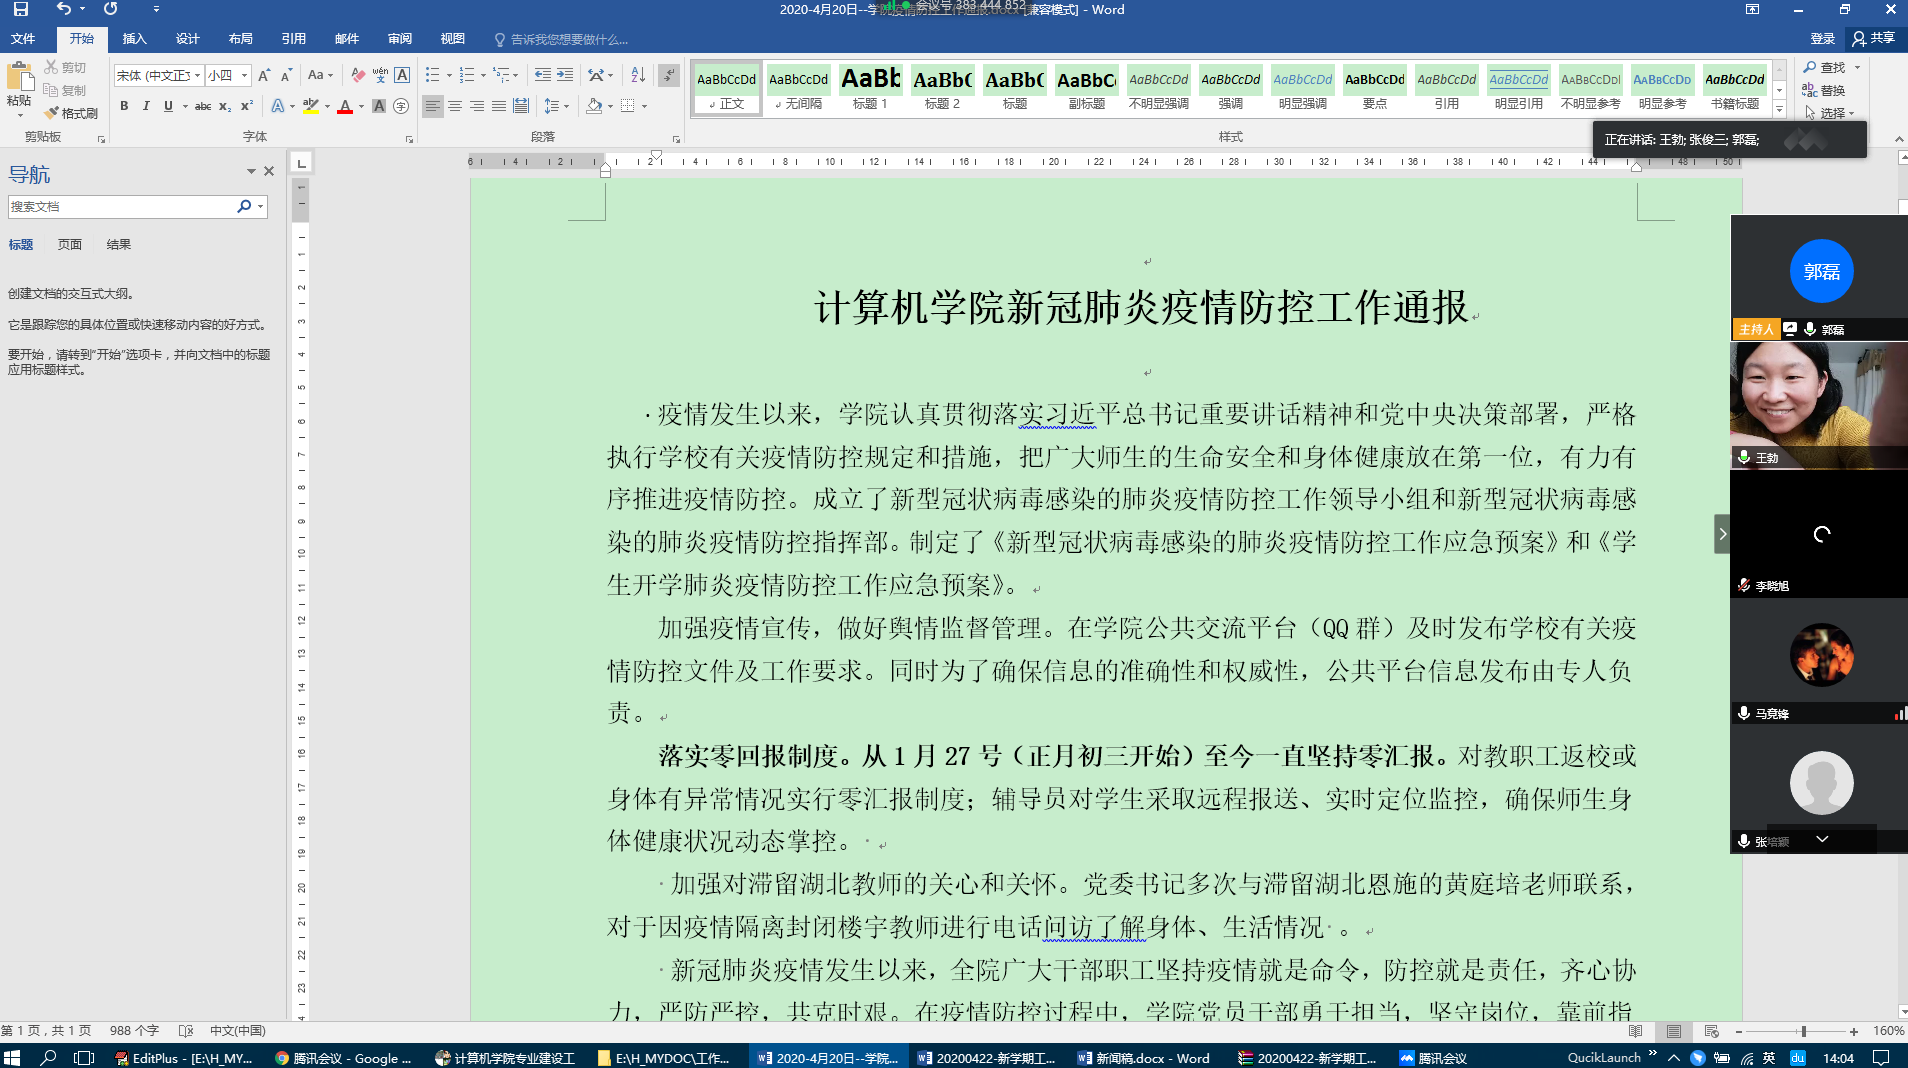Image resolution: width=1908 pixels, height=1068 pixels.
Task: Expand the styles gallery
Action: click(1779, 110)
